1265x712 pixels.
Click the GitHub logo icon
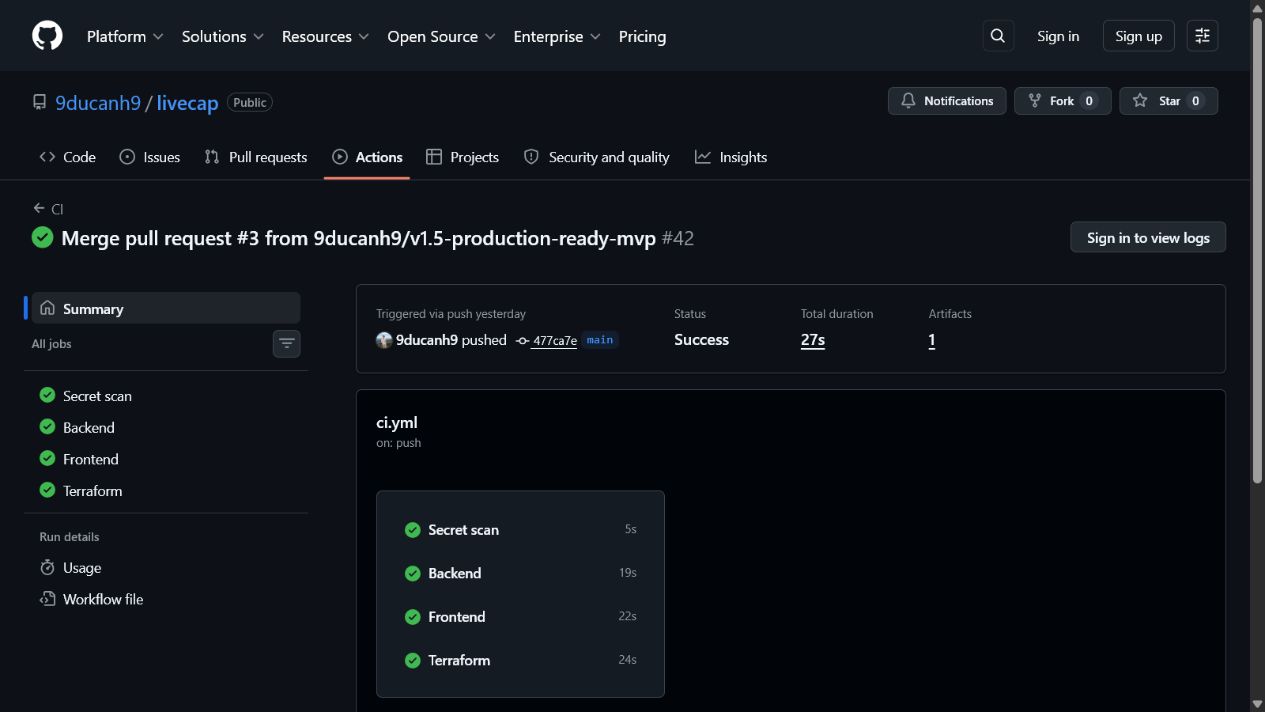point(47,36)
